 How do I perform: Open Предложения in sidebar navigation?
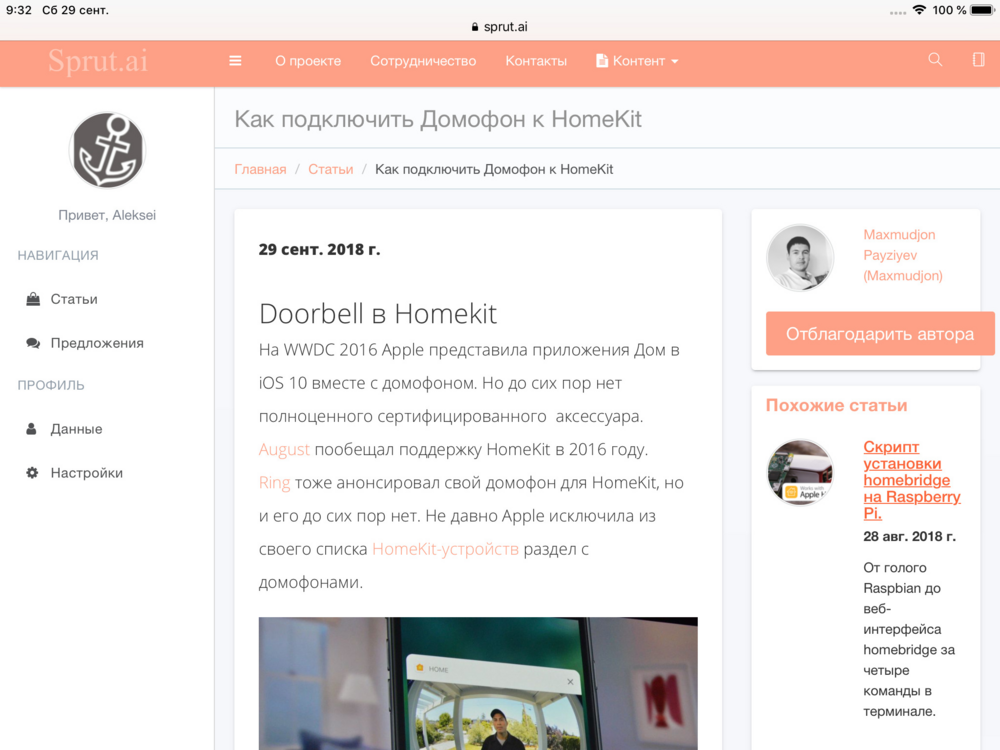[97, 343]
